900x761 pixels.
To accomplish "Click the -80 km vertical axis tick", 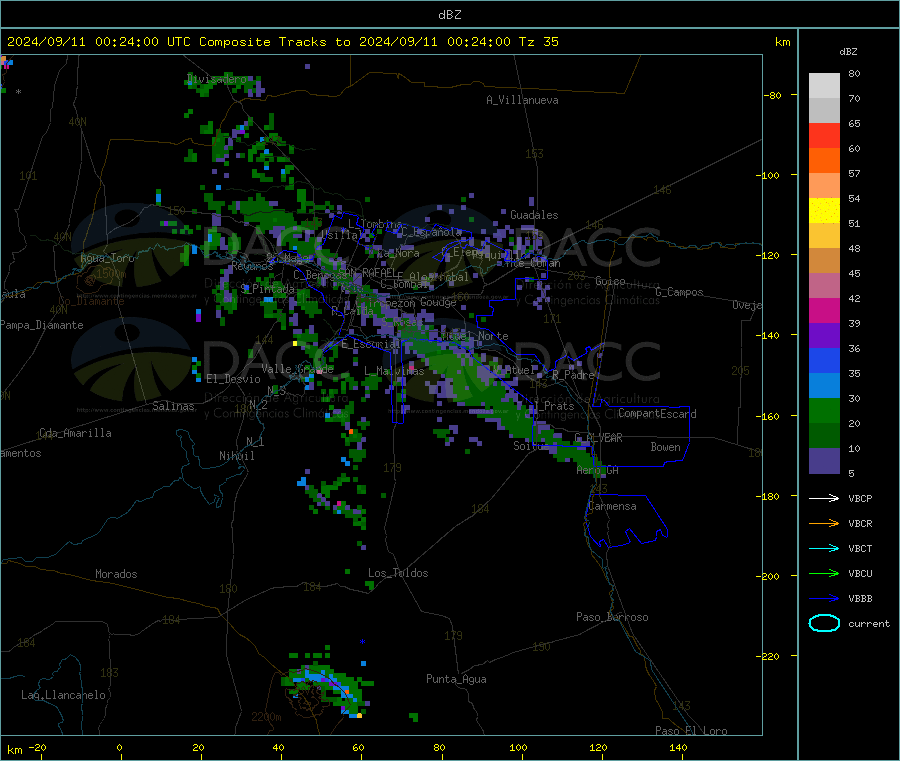I will pyautogui.click(x=771, y=95).
